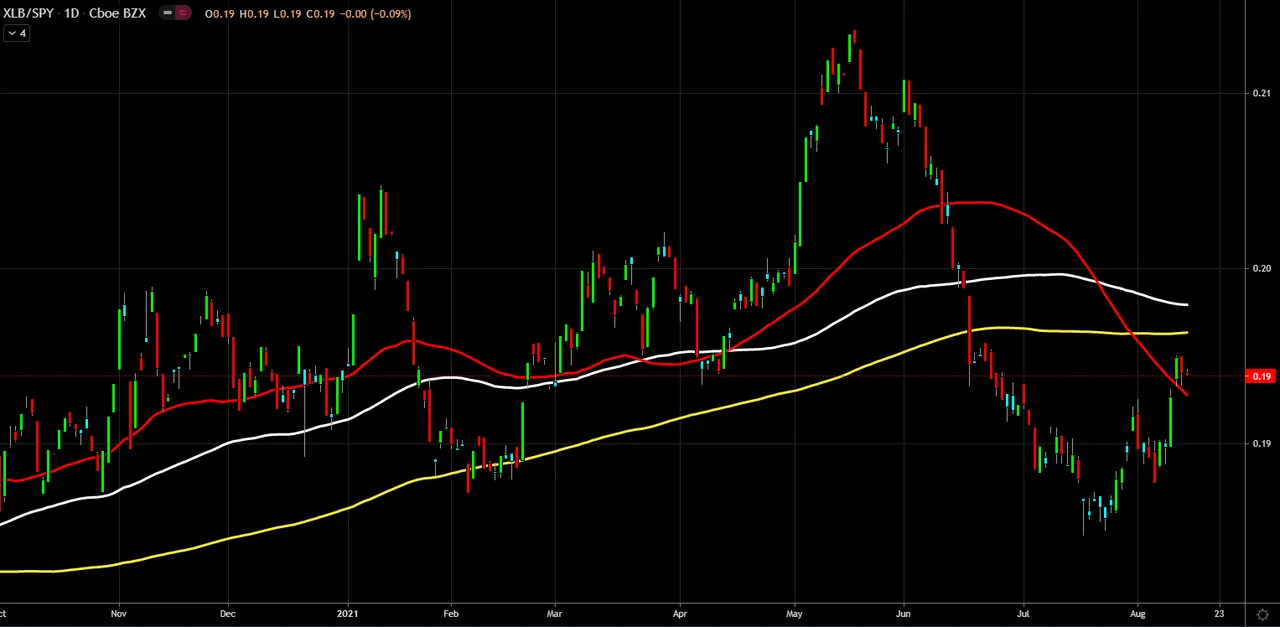Image resolution: width=1280 pixels, height=627 pixels.
Task: Click the May label on the time axis
Action: coord(795,613)
